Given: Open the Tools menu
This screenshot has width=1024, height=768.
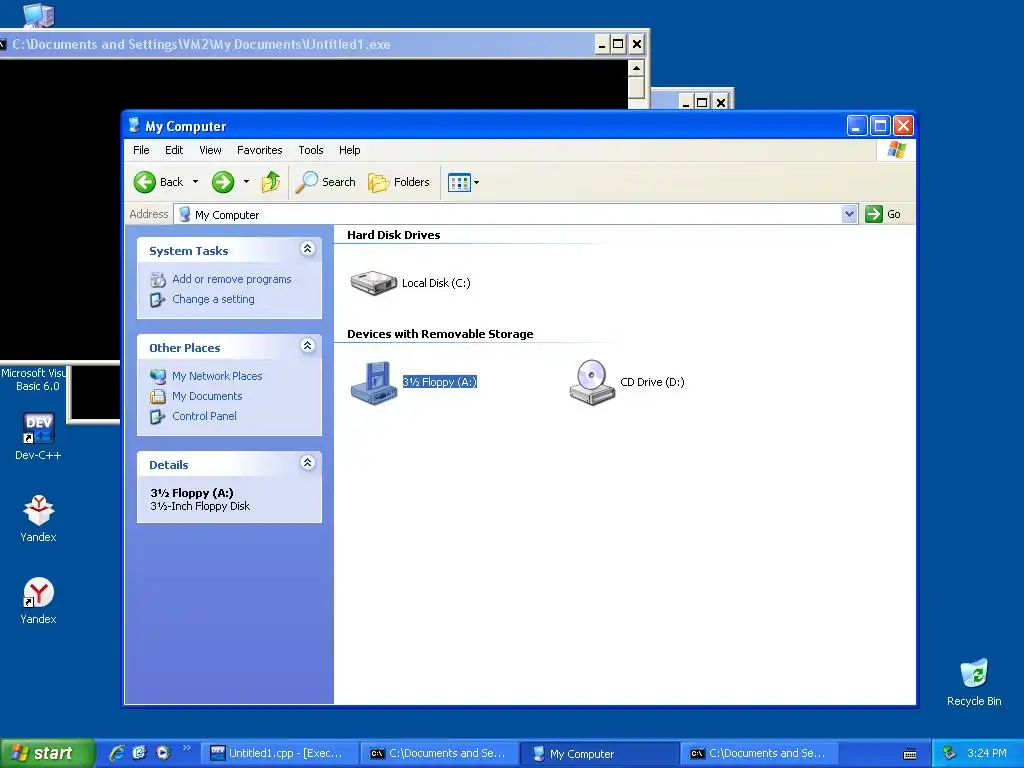Looking at the screenshot, I should coord(311,150).
